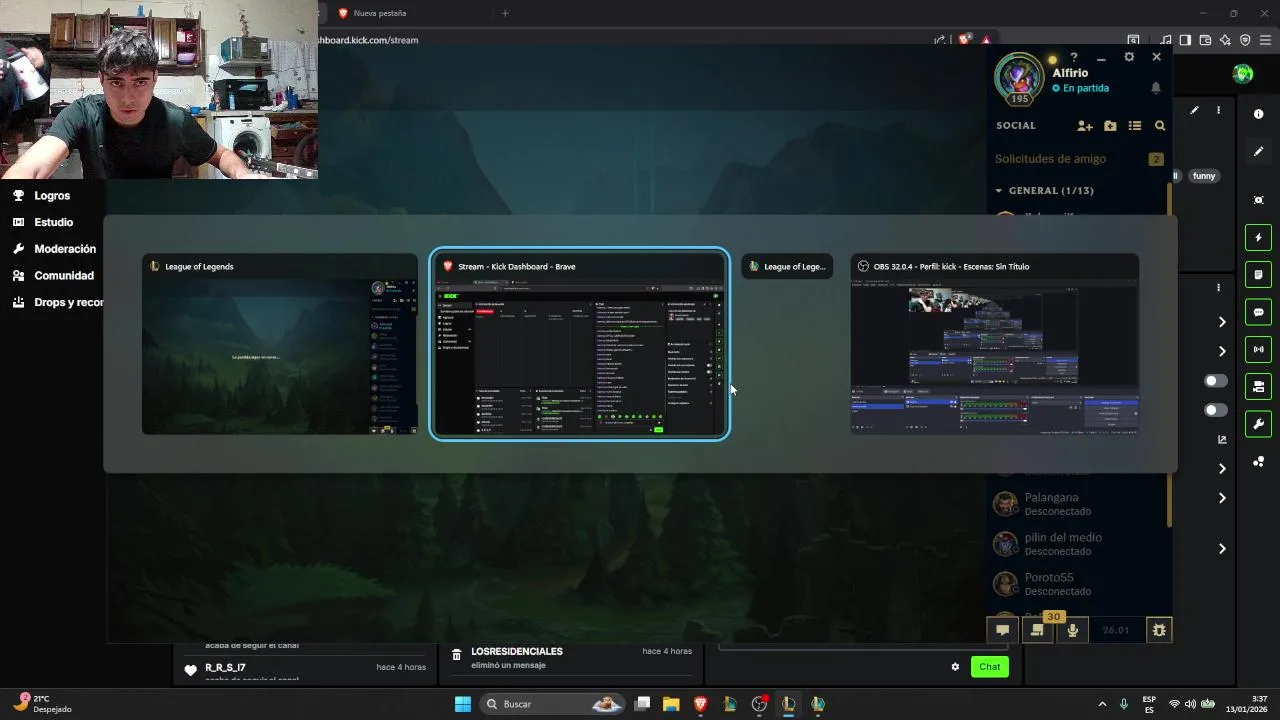Viewport: 1280px width, 720px height.
Task: Open friend Poroto55 in friends list
Action: click(1078, 584)
